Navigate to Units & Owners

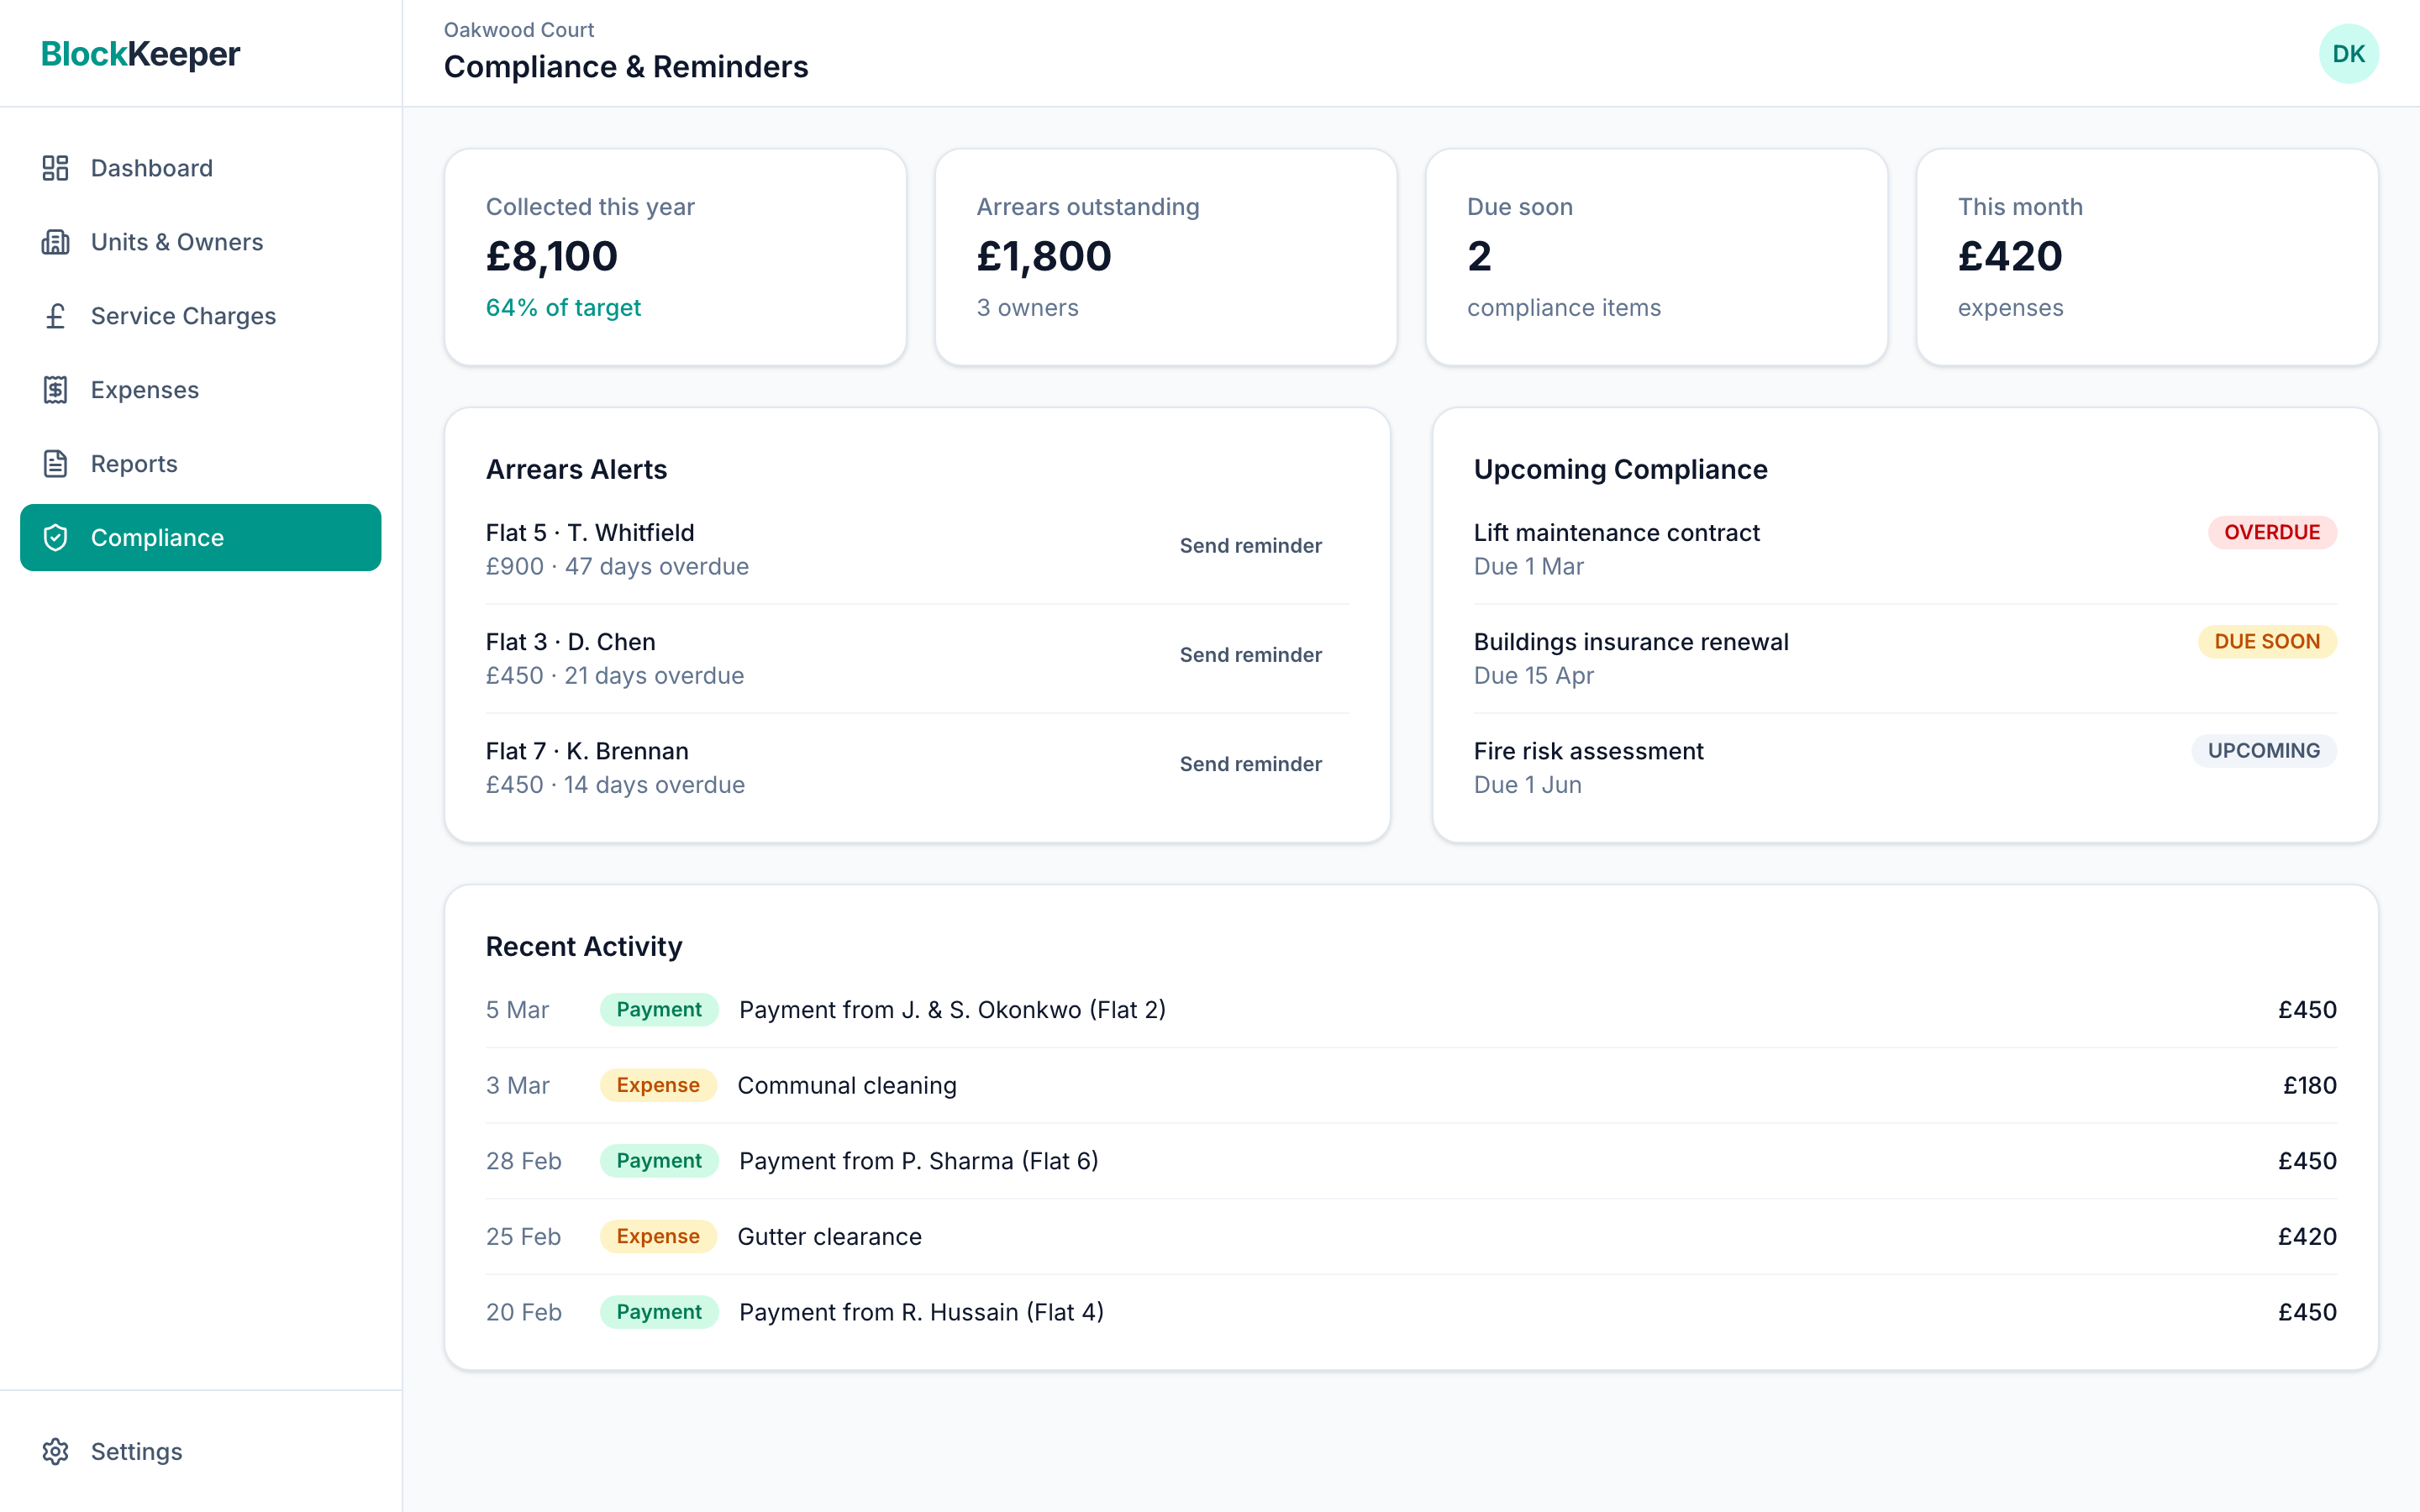point(177,242)
